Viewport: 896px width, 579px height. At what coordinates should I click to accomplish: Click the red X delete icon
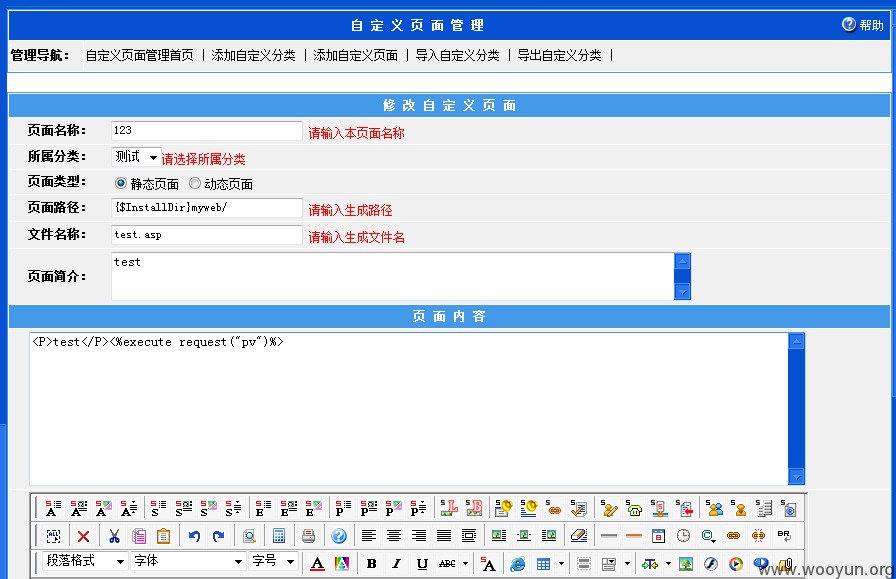(83, 536)
